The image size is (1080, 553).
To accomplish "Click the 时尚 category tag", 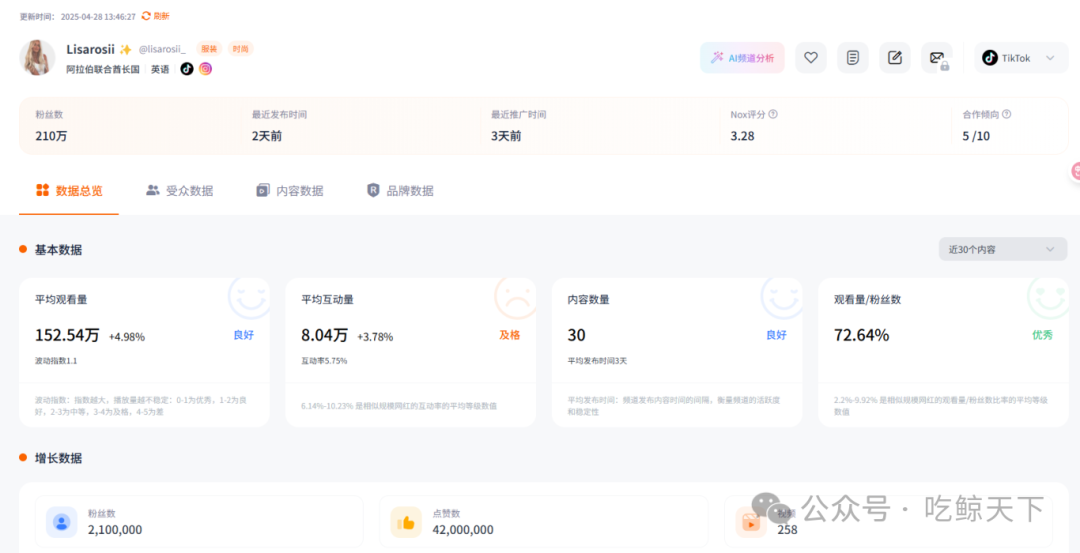I will point(240,49).
